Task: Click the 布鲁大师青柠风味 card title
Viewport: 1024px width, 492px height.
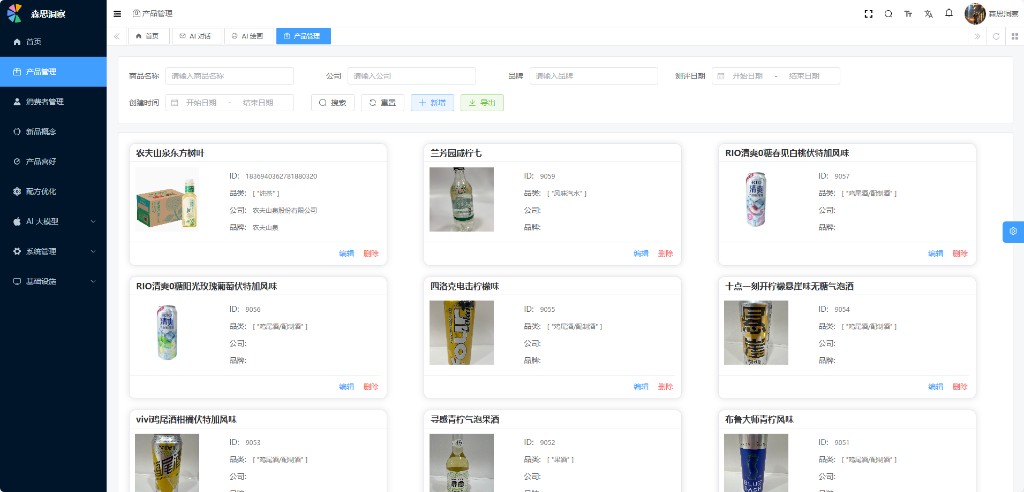Action: pyautogui.click(x=760, y=419)
